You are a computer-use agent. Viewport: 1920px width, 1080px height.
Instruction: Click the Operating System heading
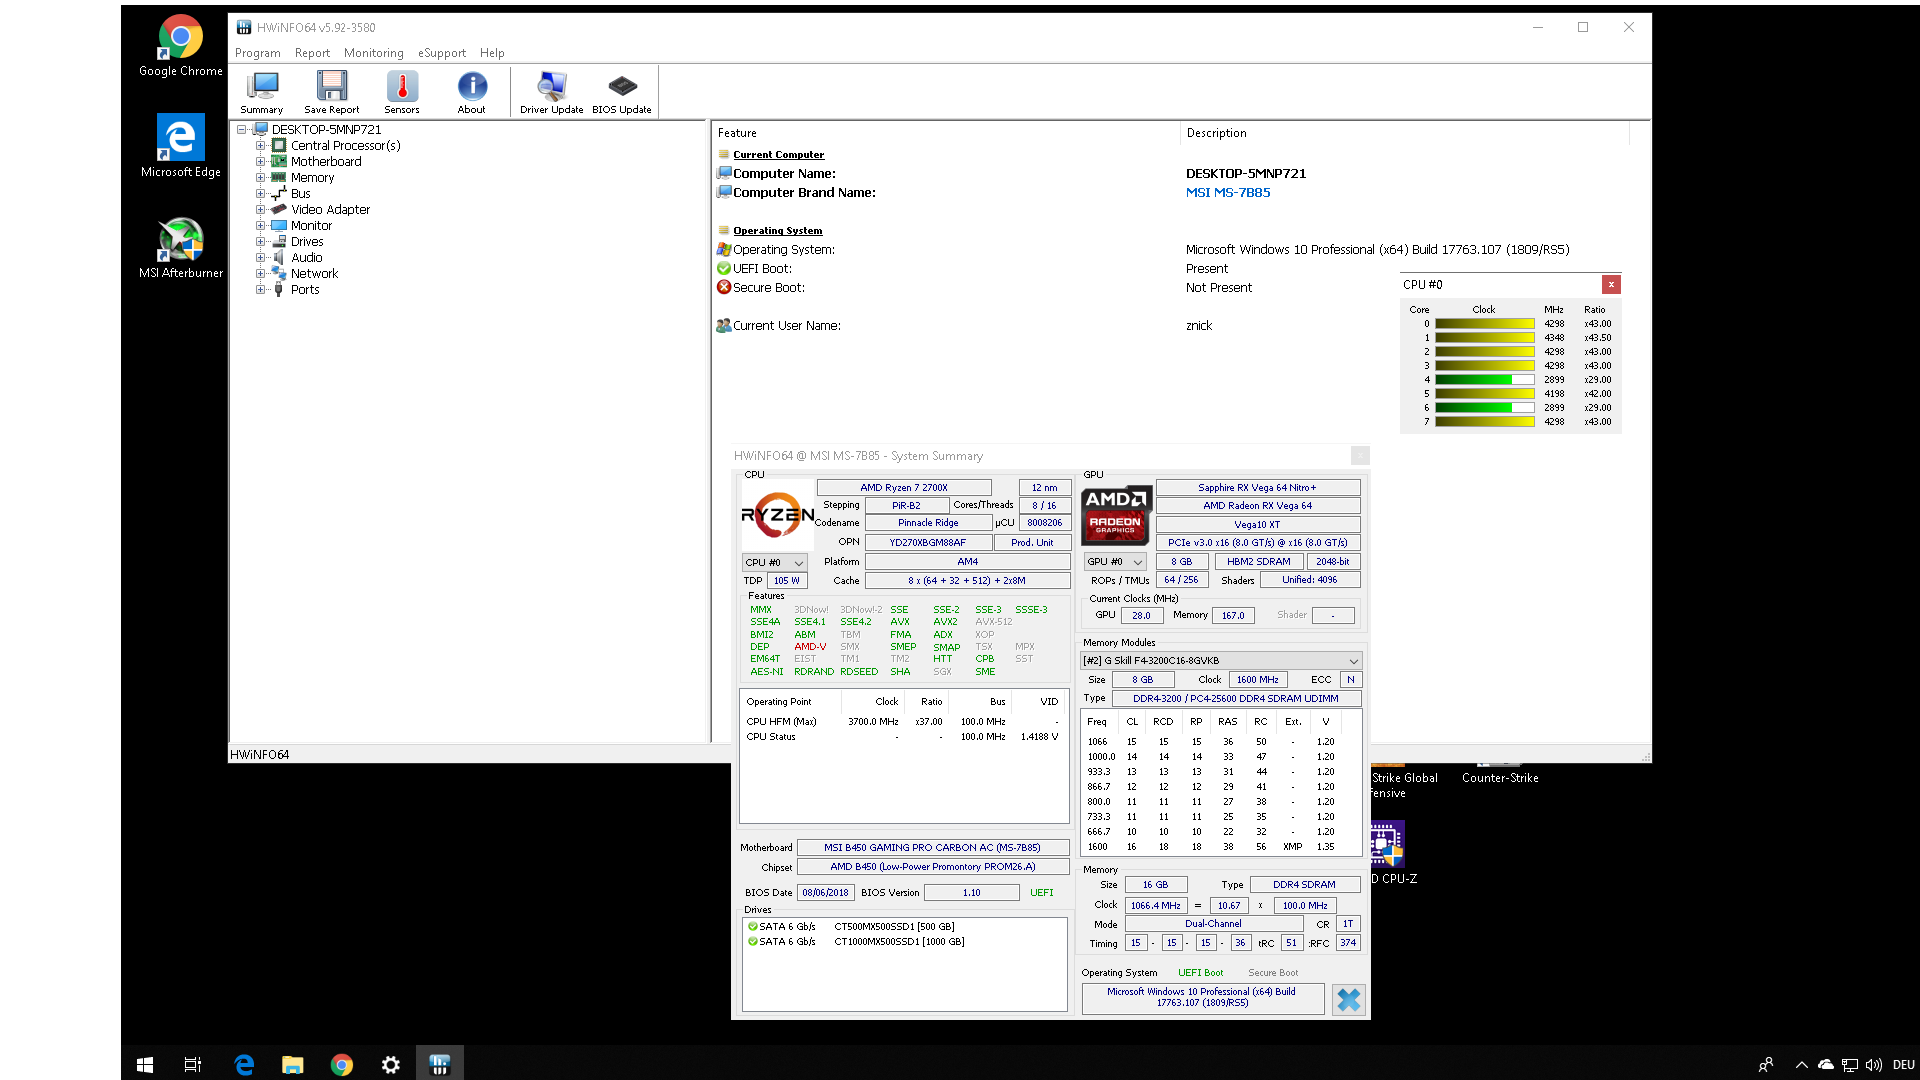[x=777, y=231]
